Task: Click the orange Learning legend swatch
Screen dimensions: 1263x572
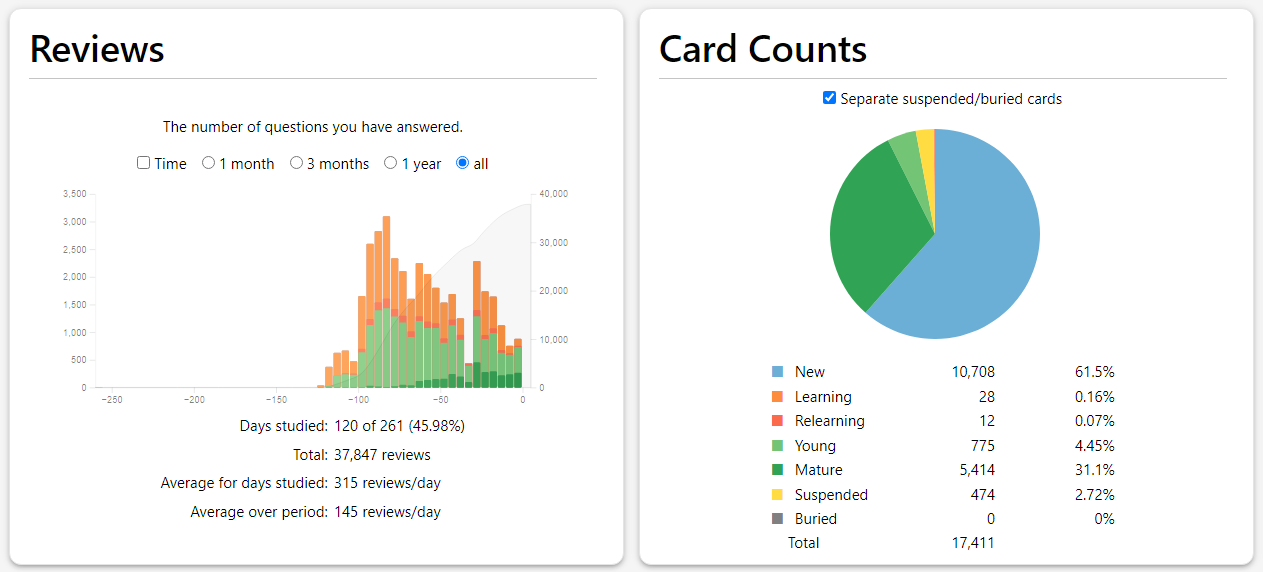Action: coord(777,397)
